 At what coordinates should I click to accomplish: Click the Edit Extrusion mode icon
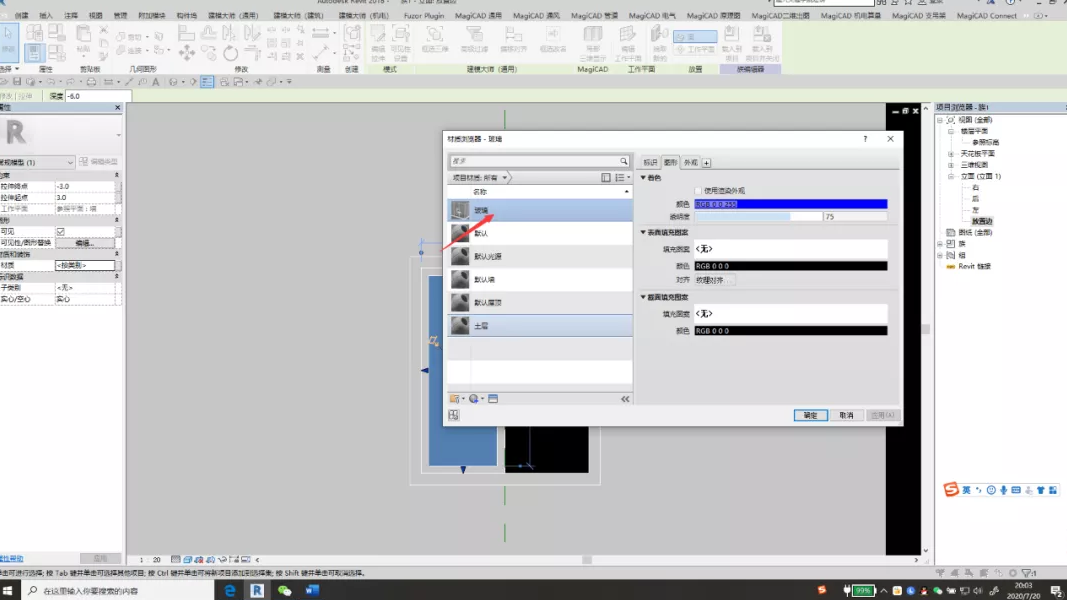(x=378, y=42)
